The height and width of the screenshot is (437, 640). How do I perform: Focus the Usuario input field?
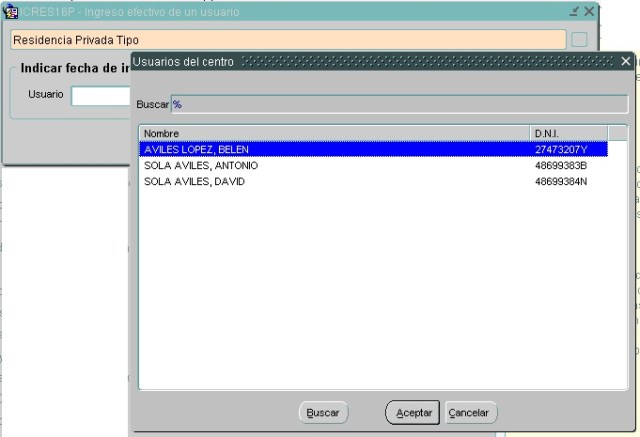[x=100, y=95]
